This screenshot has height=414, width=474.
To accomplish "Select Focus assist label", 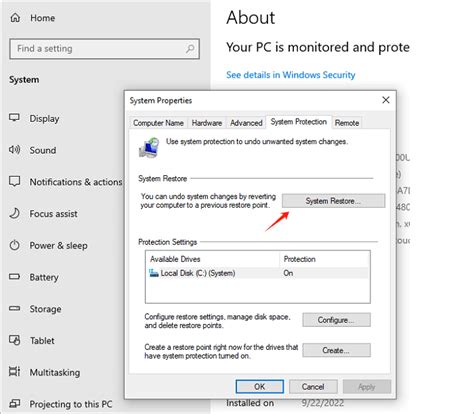I will coord(53,214).
